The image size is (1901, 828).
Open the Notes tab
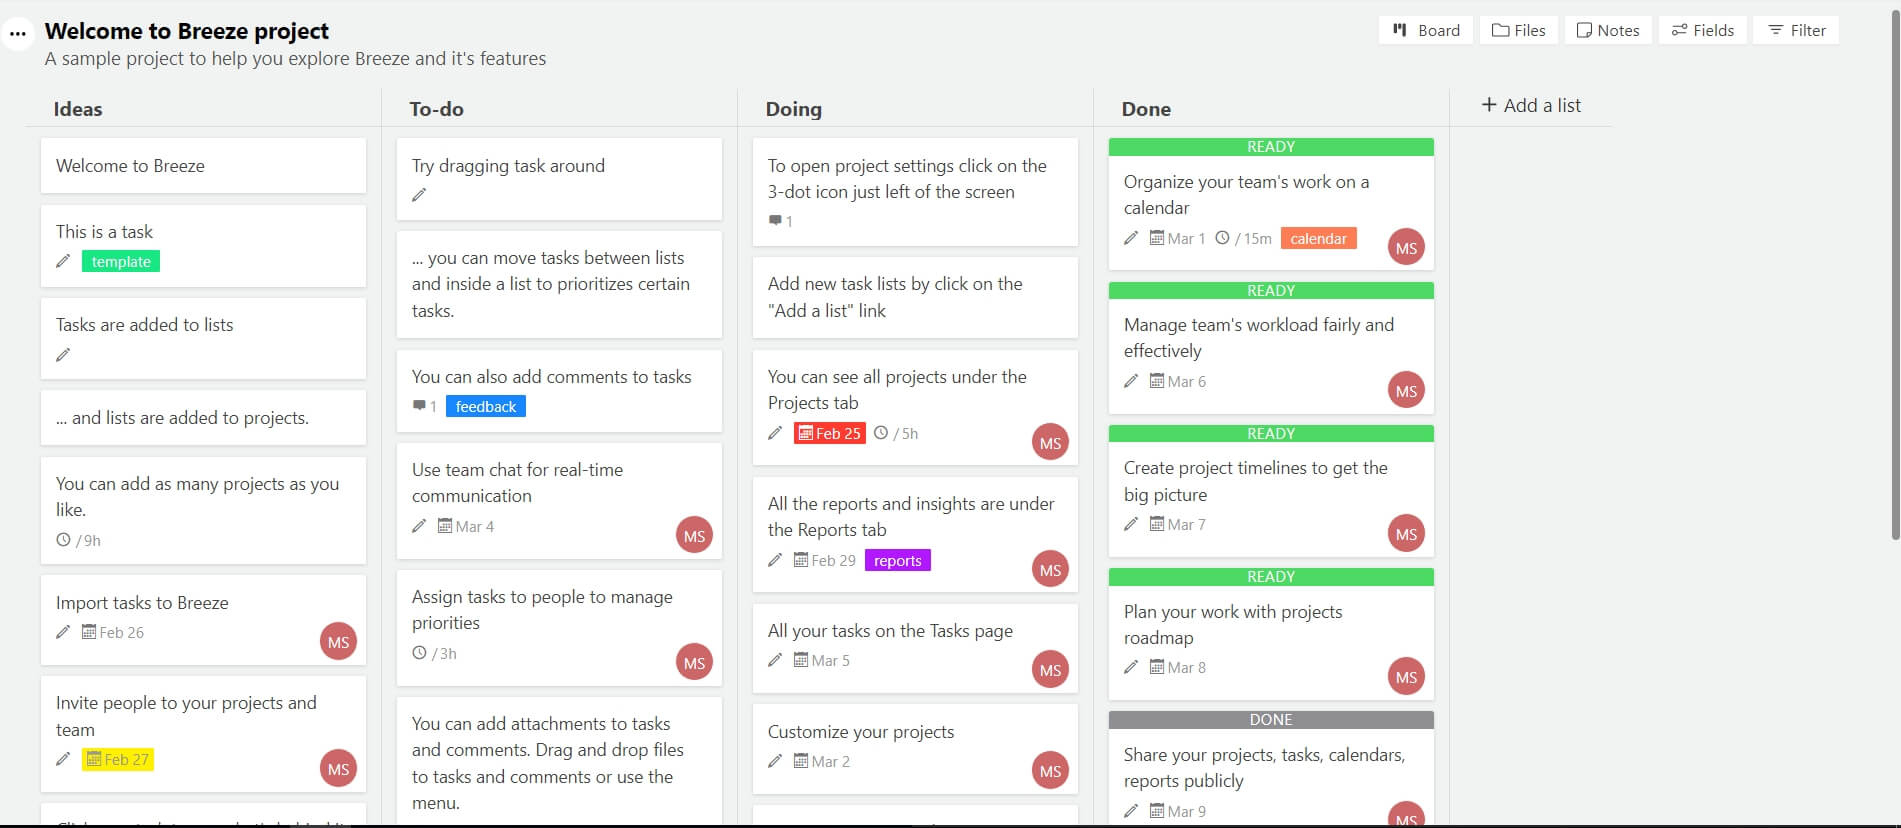[x=1608, y=30]
